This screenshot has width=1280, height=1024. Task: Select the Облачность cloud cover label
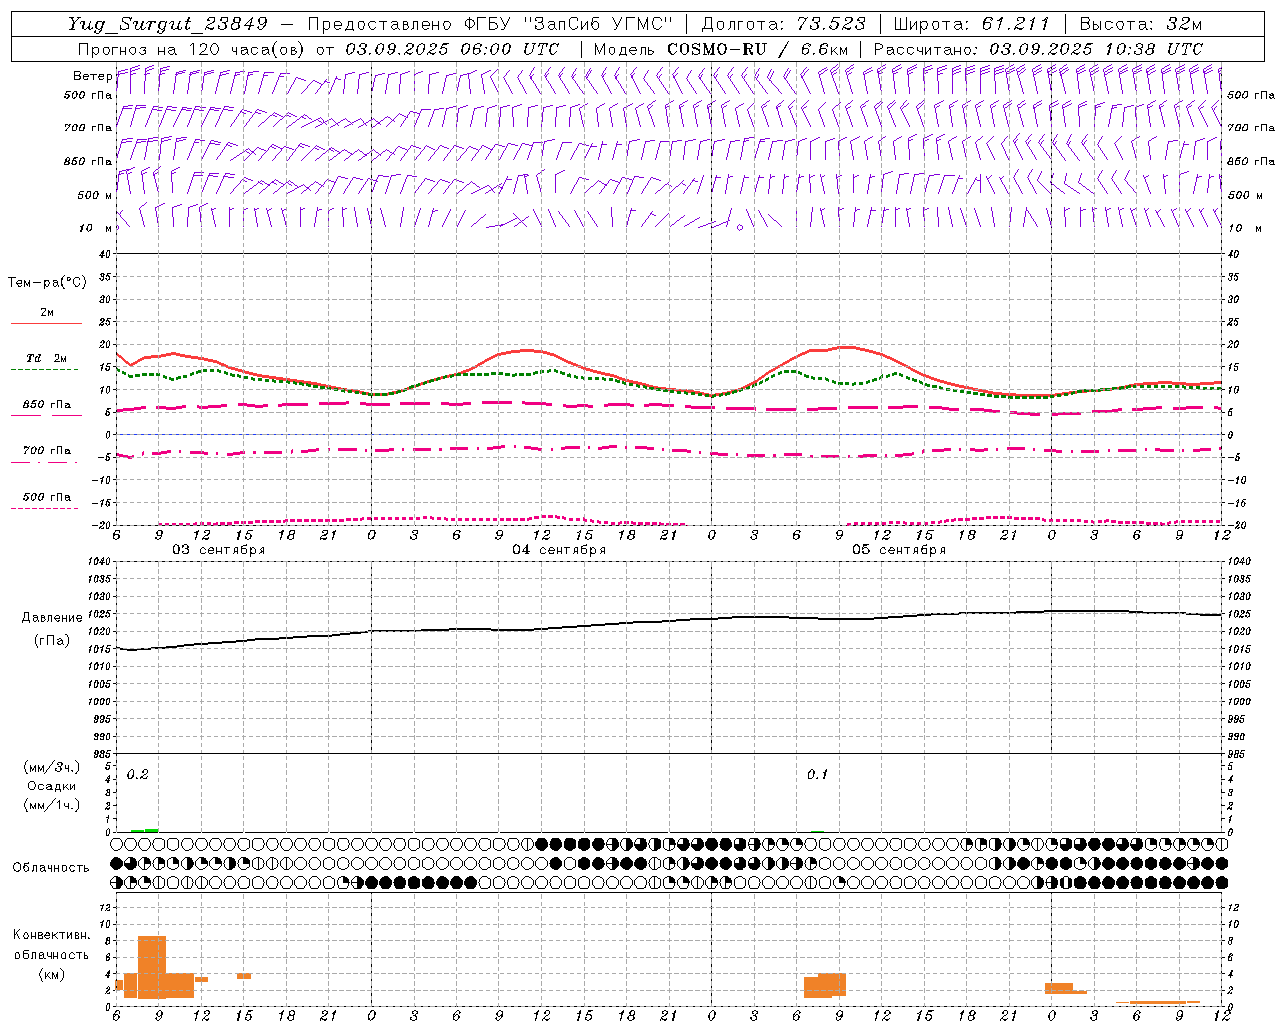coord(51,868)
